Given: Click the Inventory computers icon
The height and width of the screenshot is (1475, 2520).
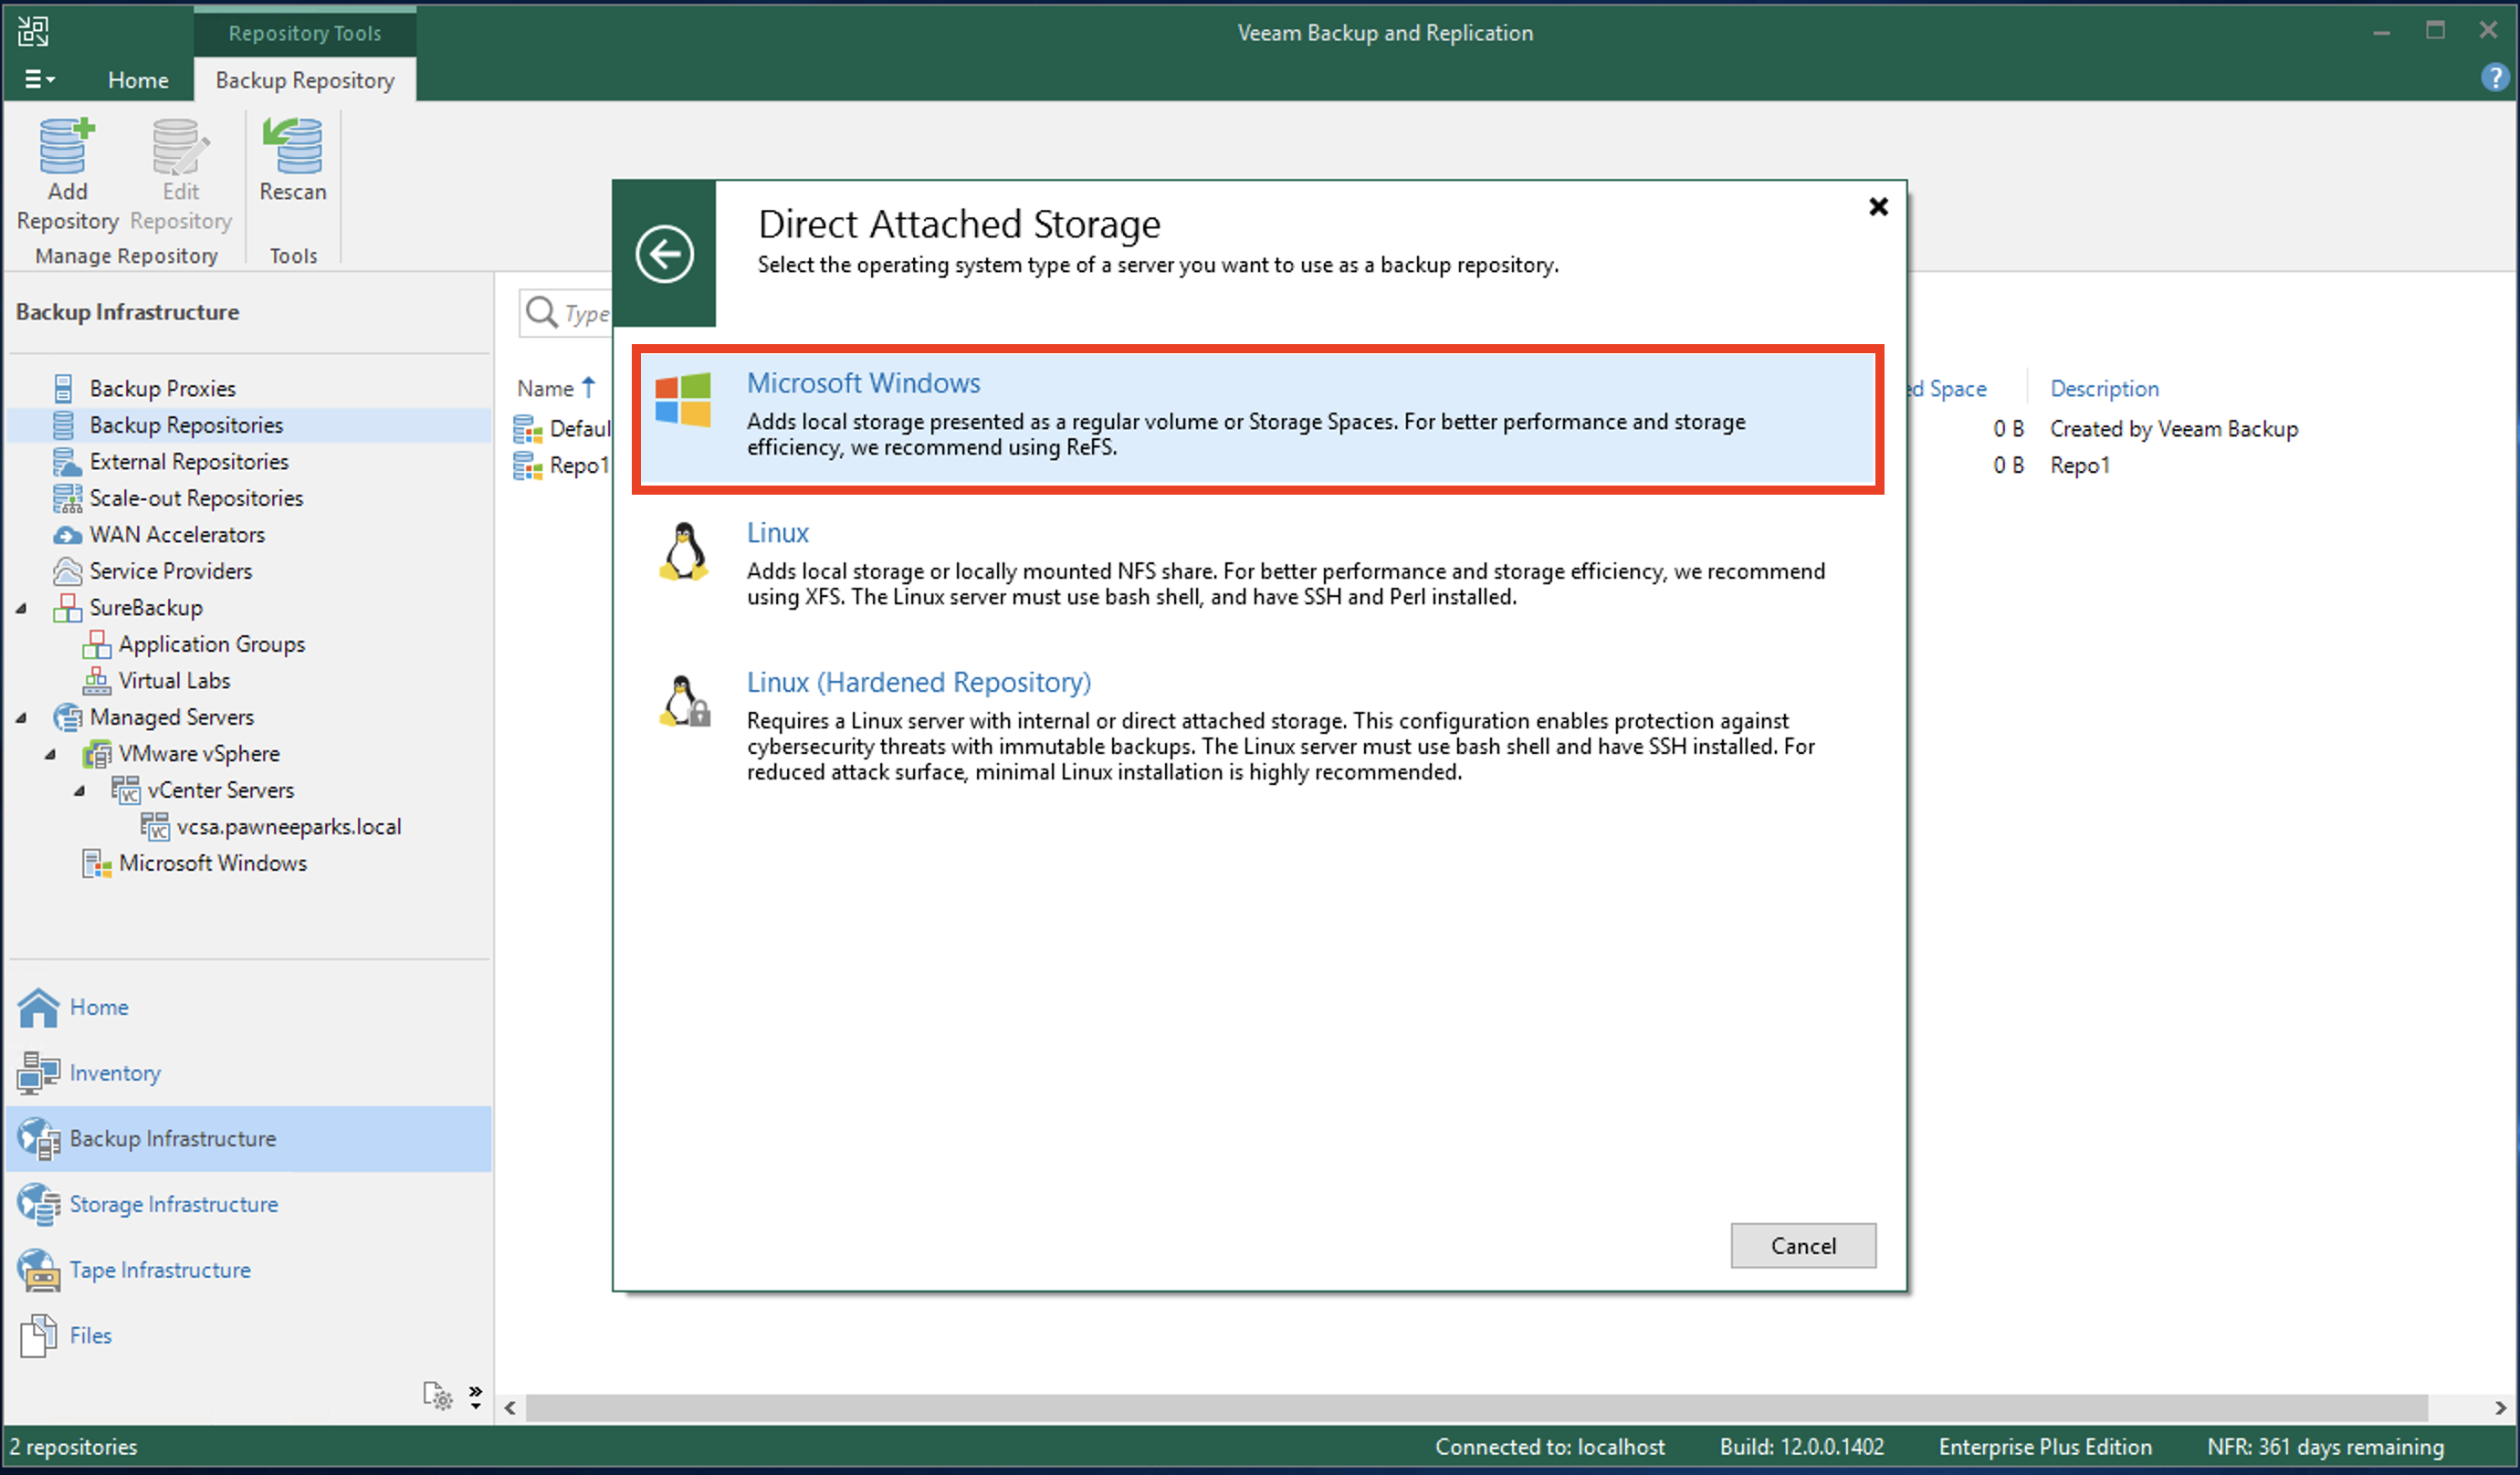Looking at the screenshot, I should coord(39,1073).
